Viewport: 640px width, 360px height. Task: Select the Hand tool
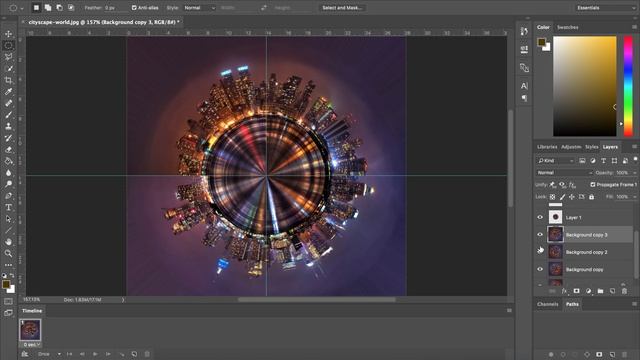click(x=9, y=242)
